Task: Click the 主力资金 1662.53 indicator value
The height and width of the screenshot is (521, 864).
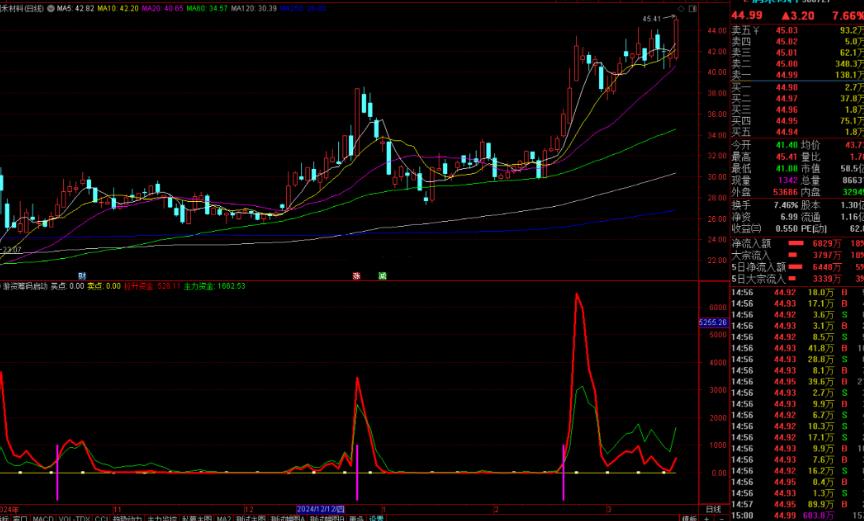Action: click(214, 286)
